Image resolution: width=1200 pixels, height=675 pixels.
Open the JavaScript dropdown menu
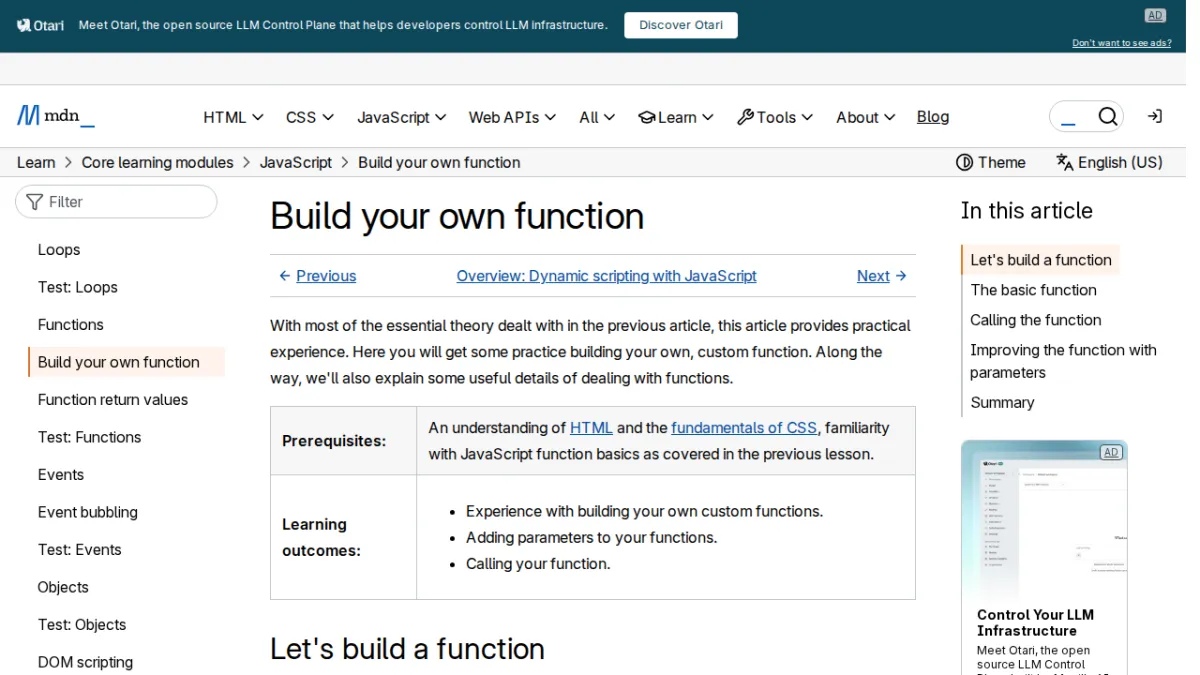[x=402, y=117]
